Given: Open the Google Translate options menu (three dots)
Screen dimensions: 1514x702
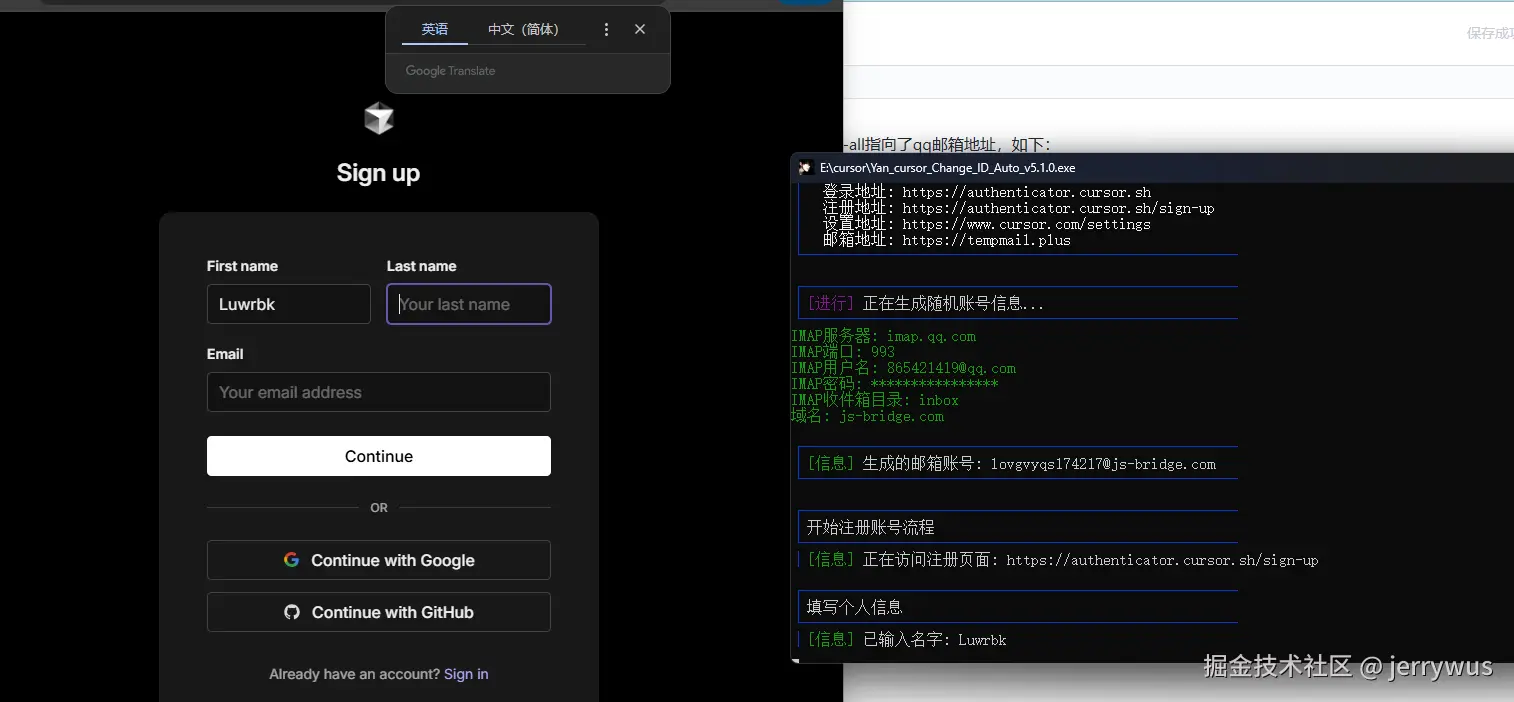Looking at the screenshot, I should (606, 30).
